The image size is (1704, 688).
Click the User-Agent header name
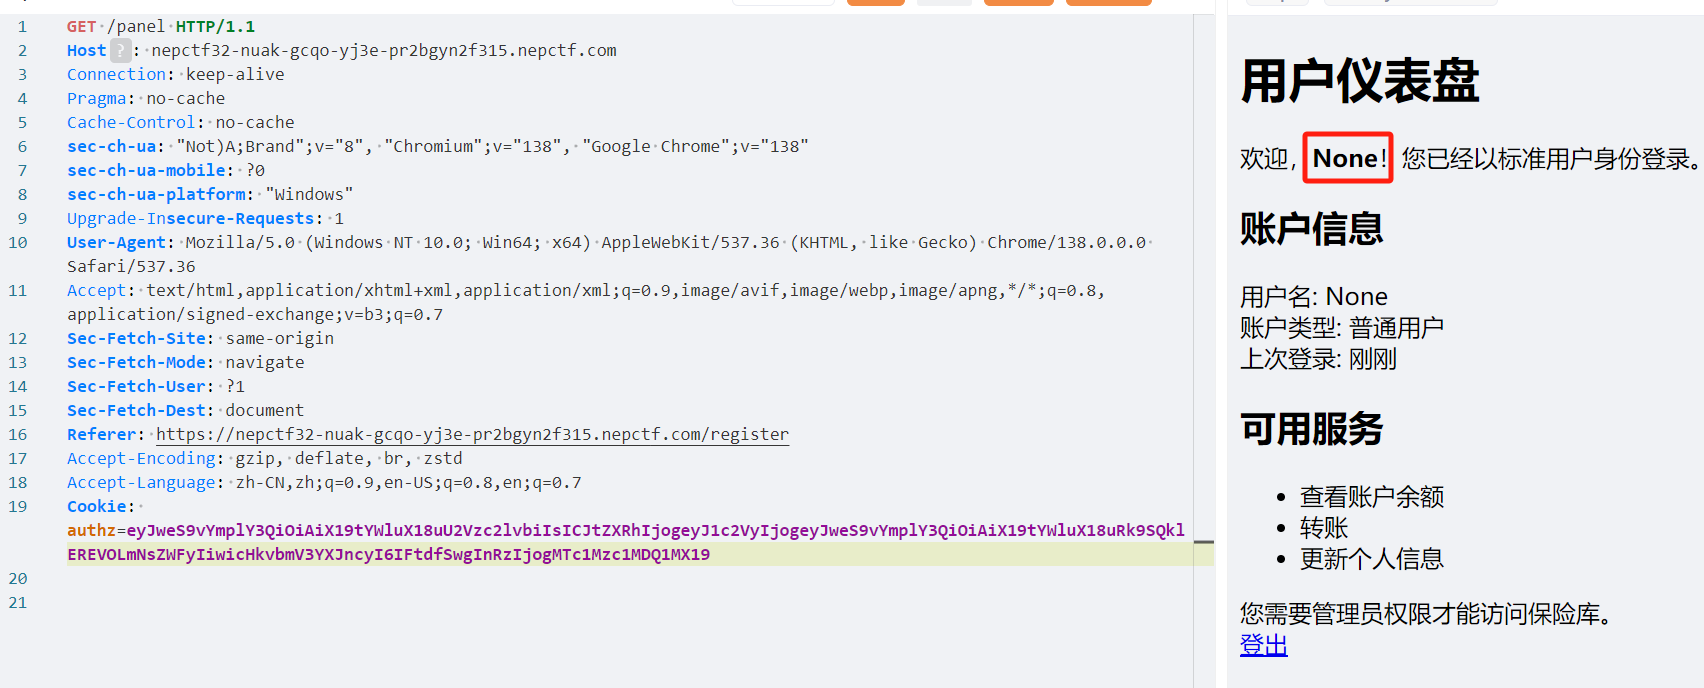click(116, 242)
